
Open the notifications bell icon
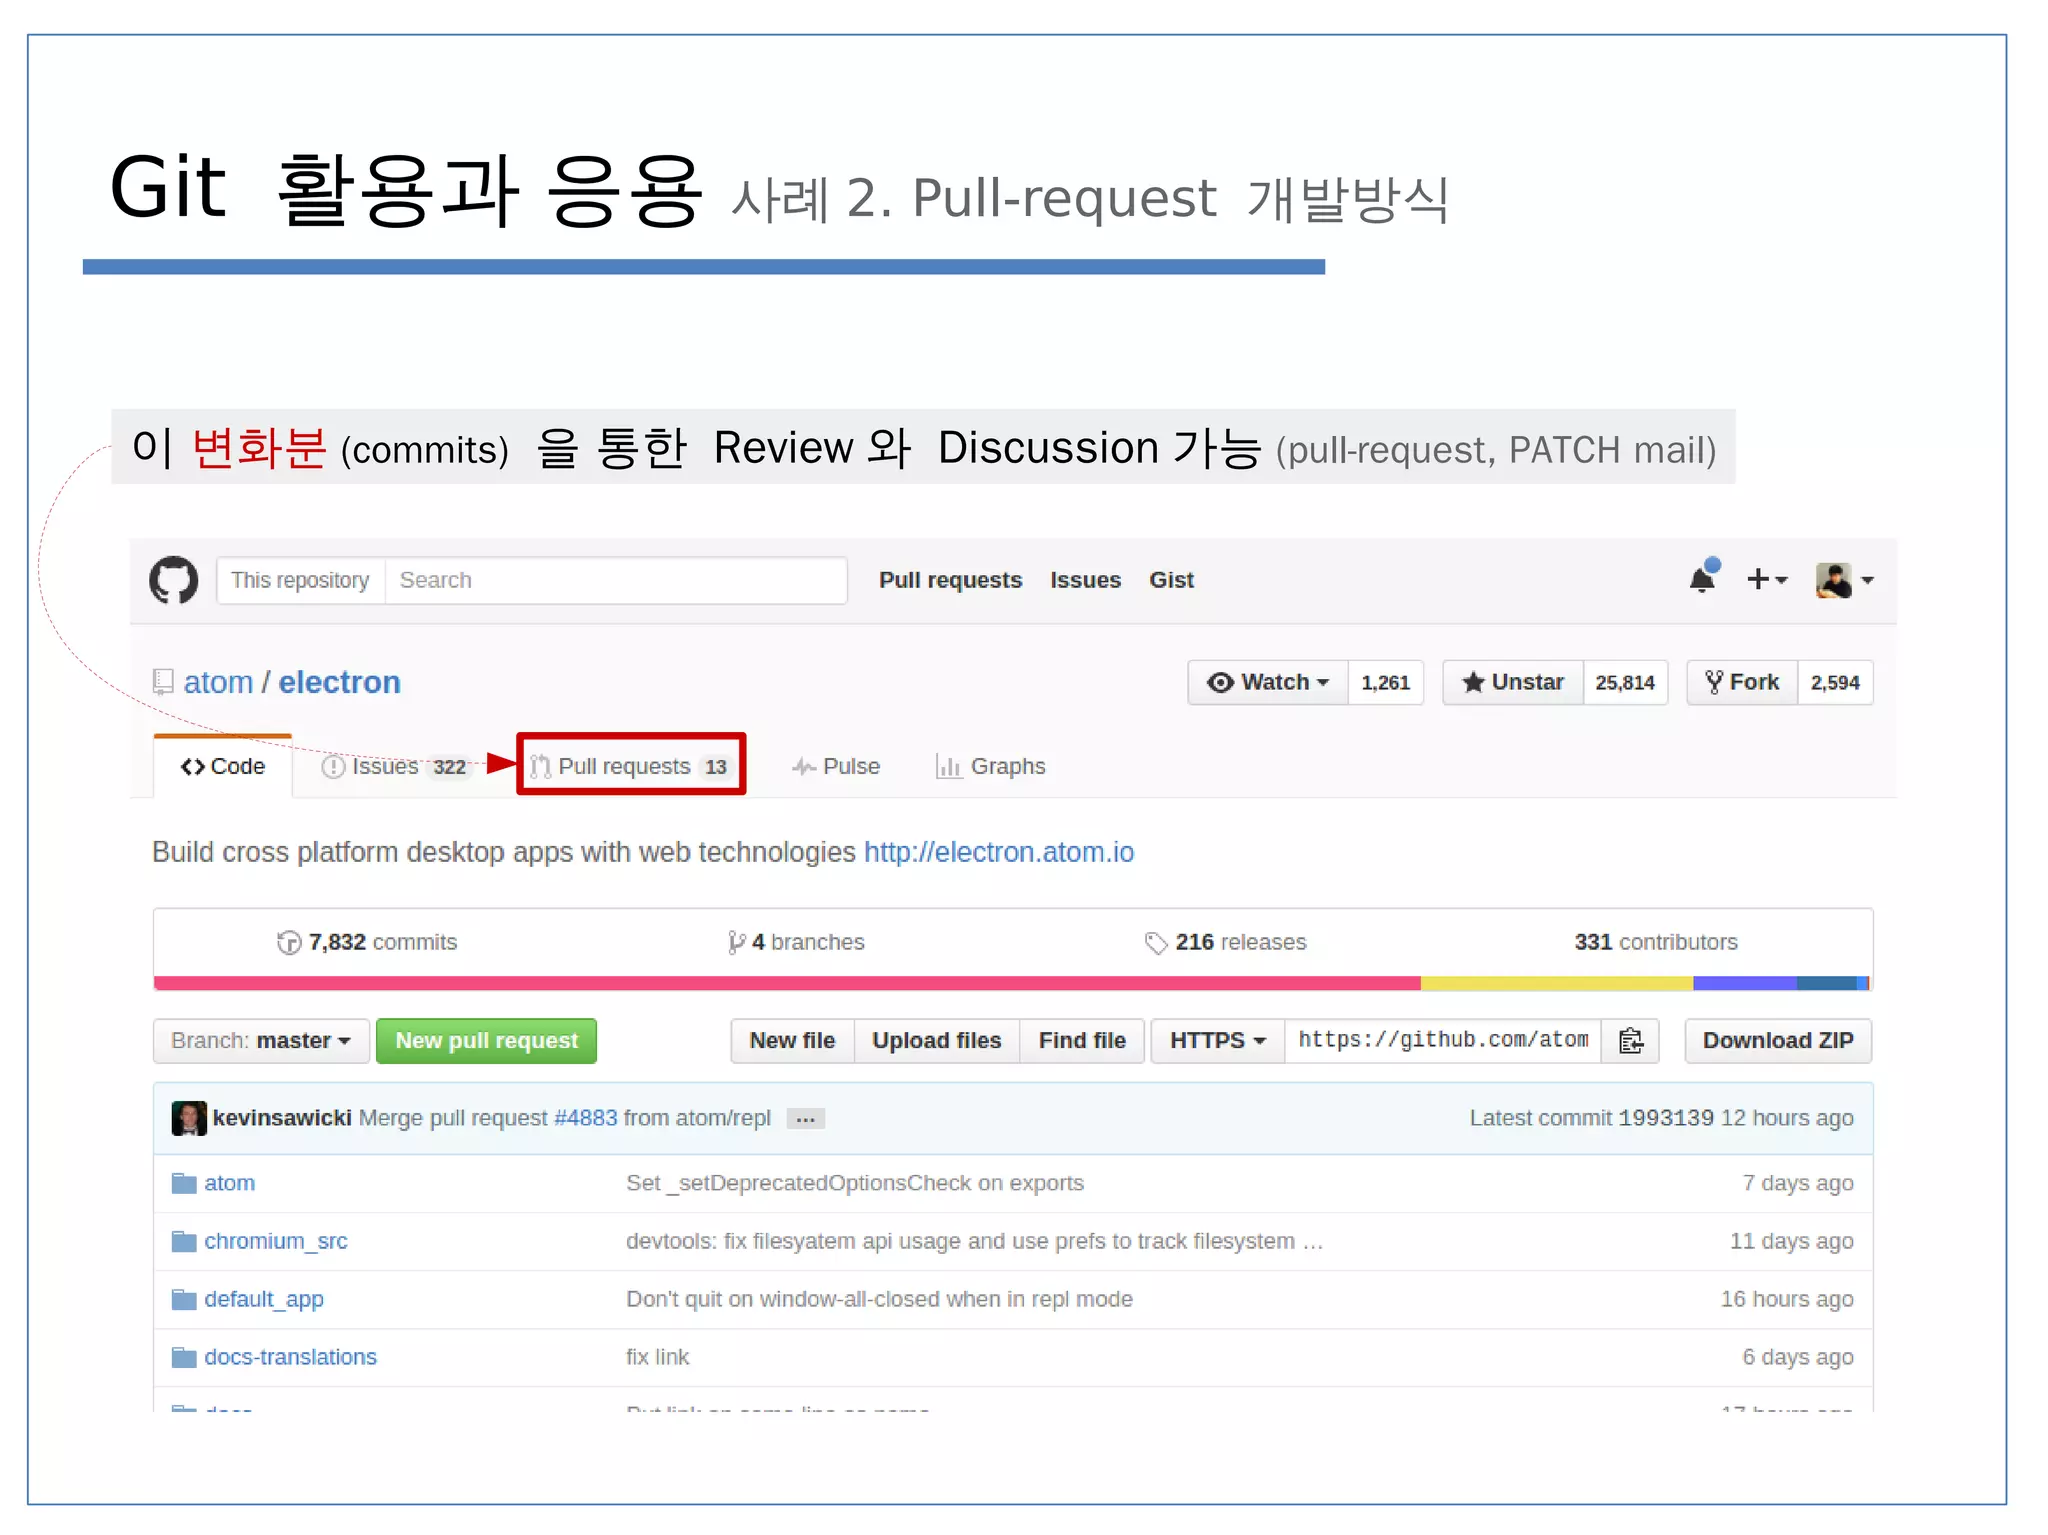(1704, 577)
